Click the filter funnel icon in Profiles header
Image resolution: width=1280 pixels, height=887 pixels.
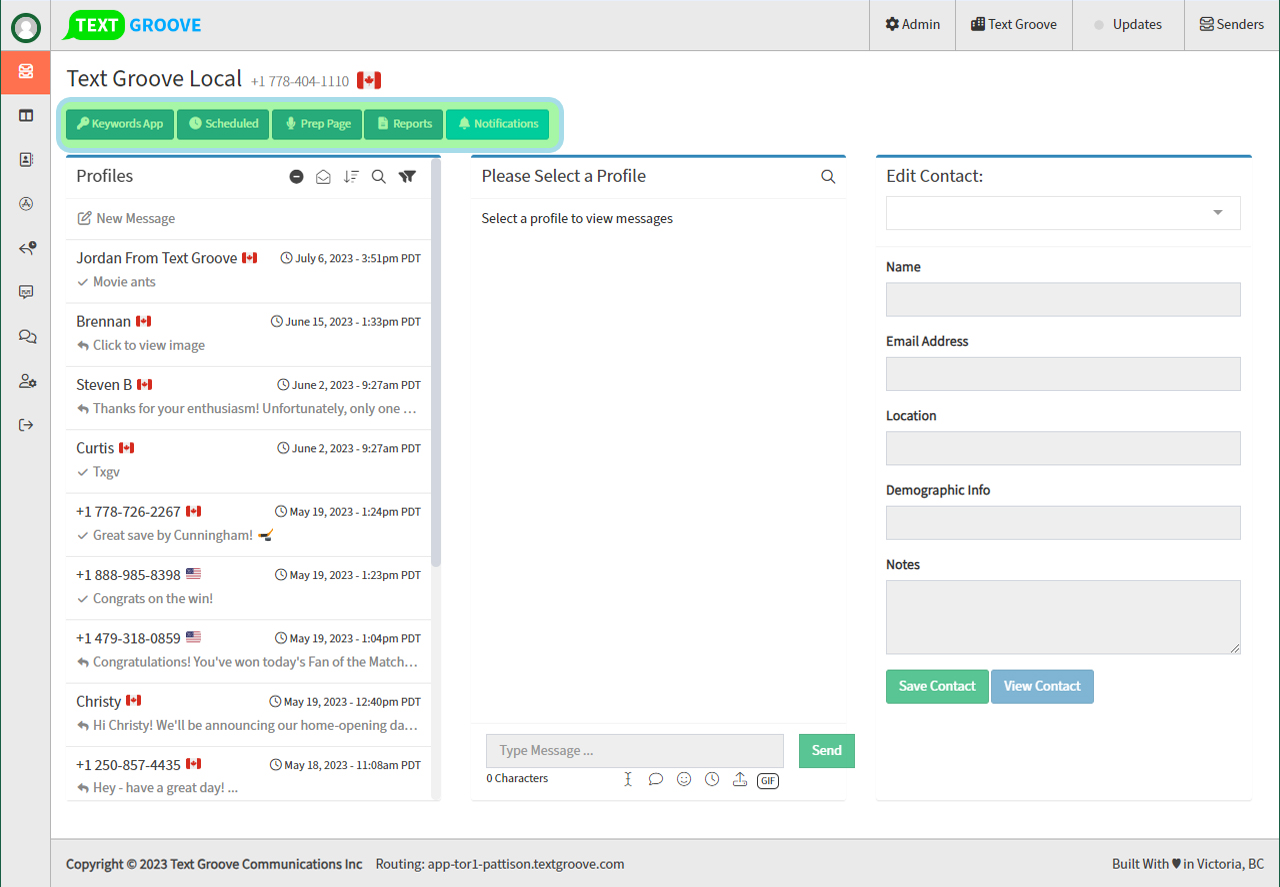click(407, 176)
